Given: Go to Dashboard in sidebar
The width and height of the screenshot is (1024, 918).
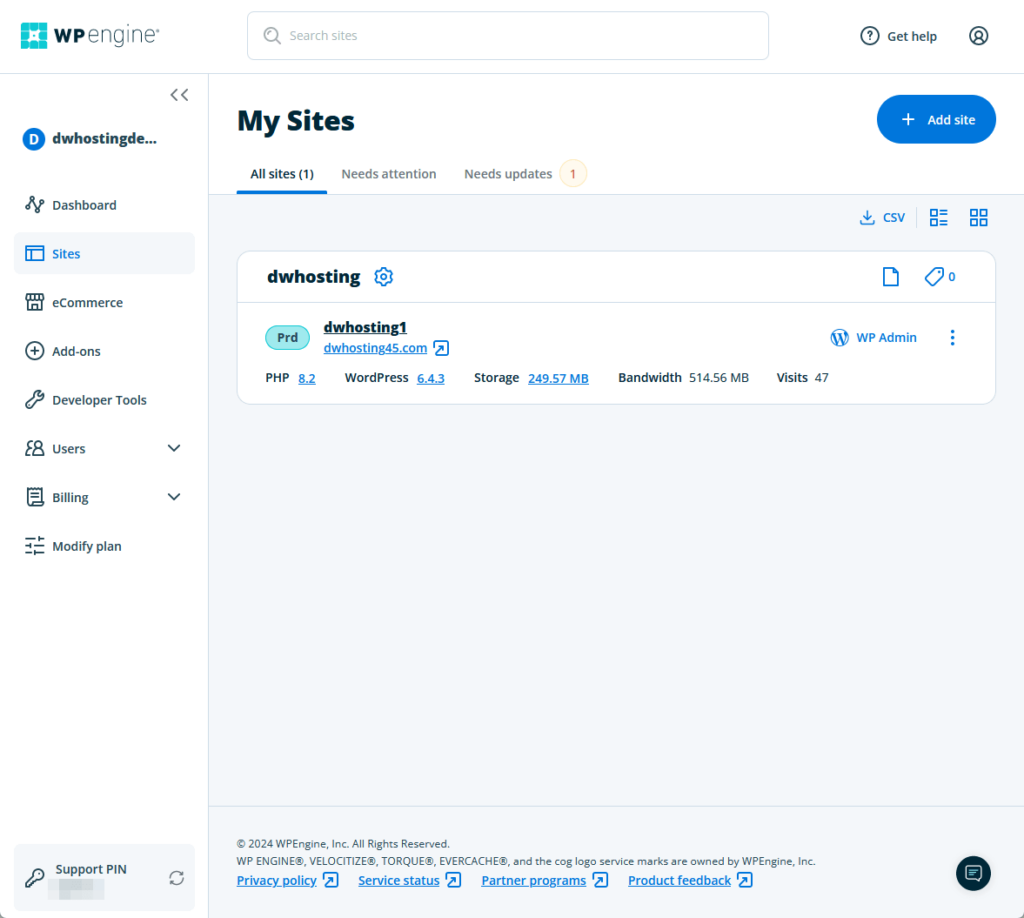Looking at the screenshot, I should [x=104, y=205].
